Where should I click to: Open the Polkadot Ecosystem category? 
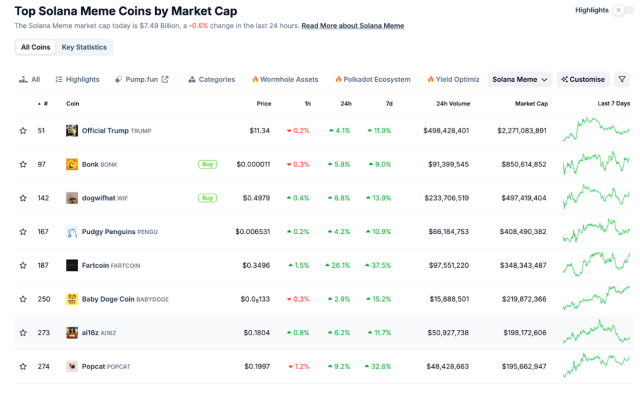point(373,79)
